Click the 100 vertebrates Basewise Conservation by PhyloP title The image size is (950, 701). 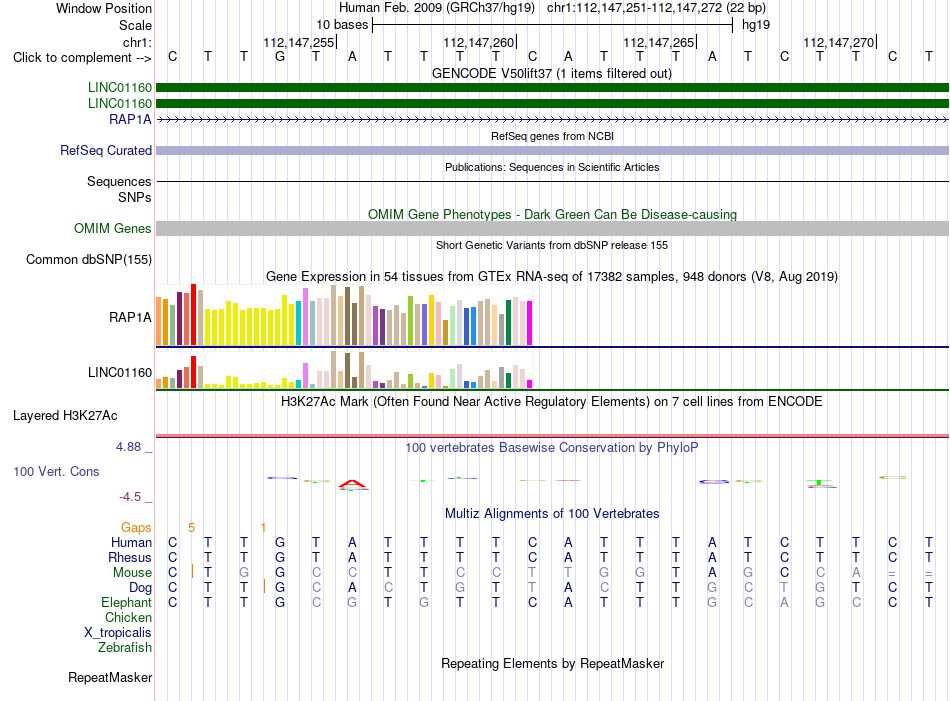coord(552,448)
